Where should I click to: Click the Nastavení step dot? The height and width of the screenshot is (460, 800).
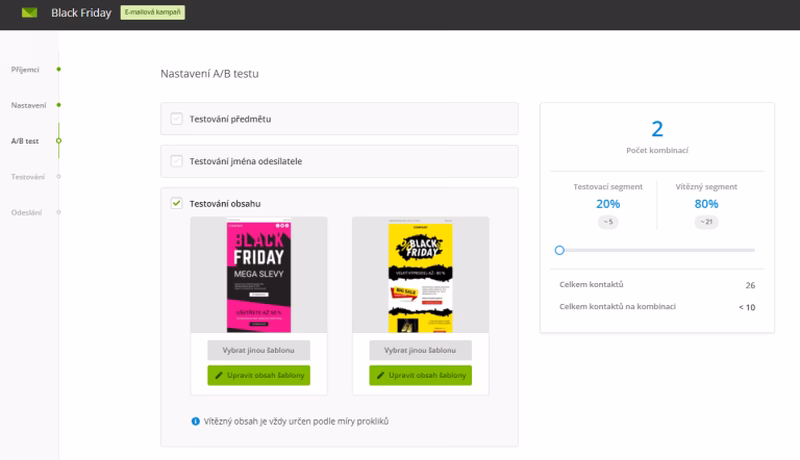coord(59,105)
